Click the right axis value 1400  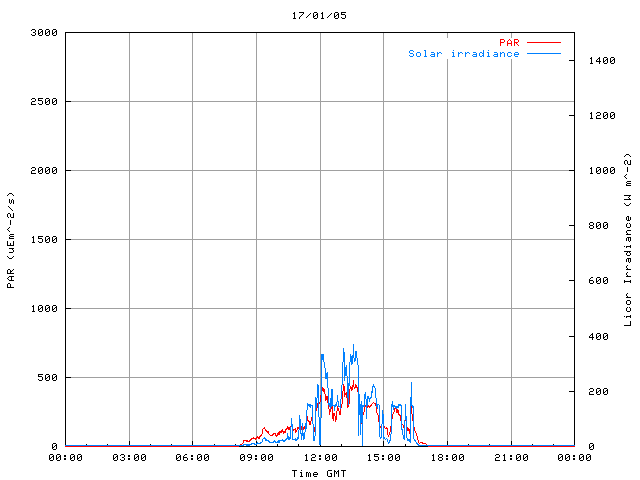point(602,61)
